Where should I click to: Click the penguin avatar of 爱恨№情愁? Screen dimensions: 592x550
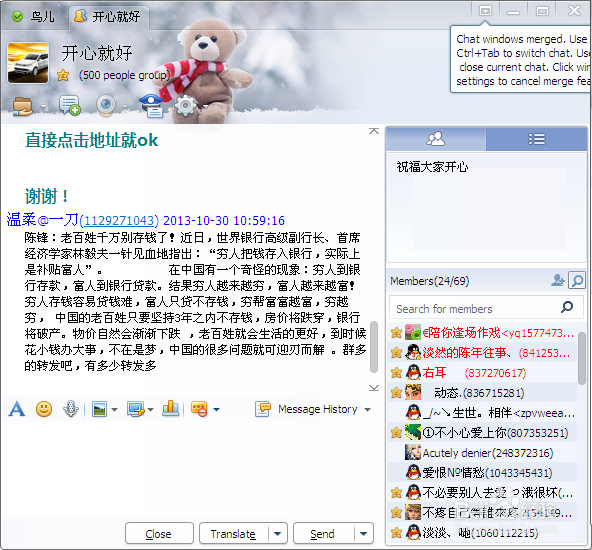(x=413, y=472)
